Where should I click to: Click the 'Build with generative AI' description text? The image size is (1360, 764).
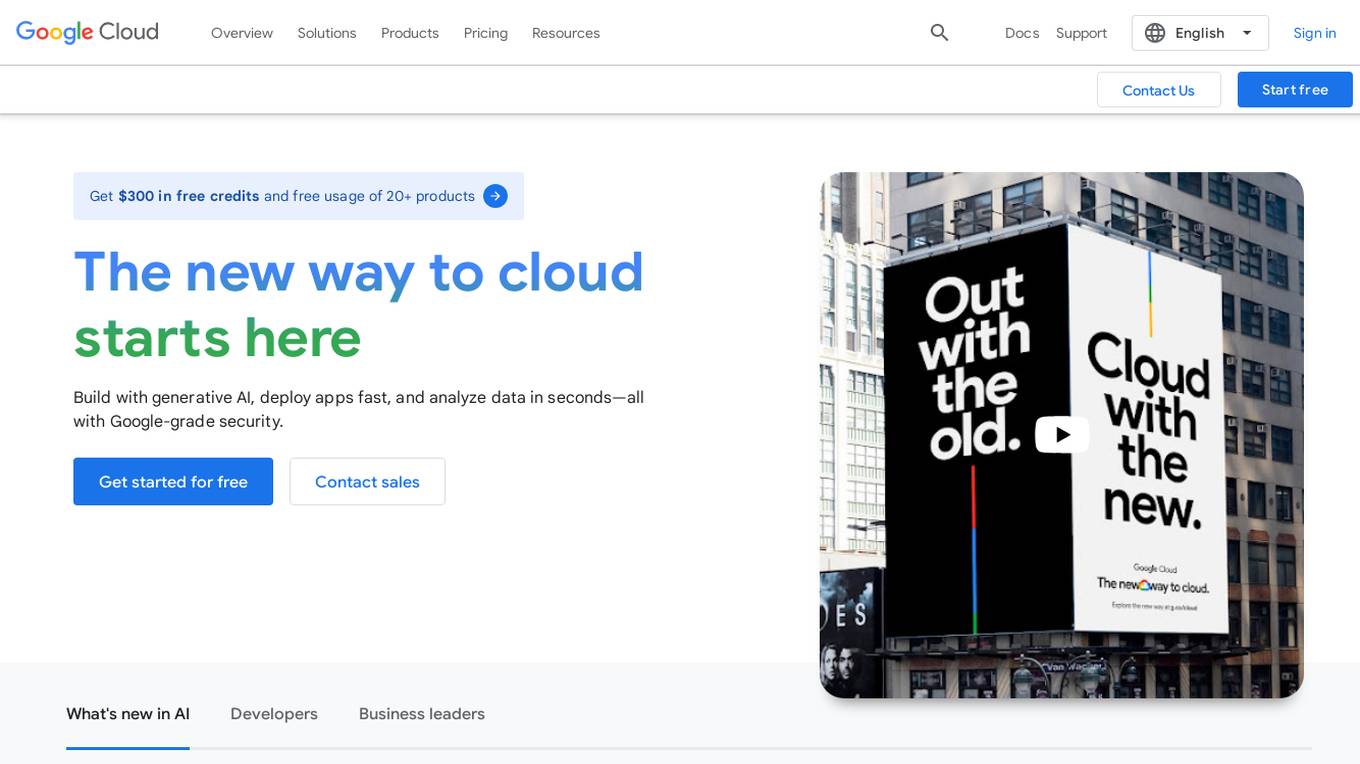358,409
